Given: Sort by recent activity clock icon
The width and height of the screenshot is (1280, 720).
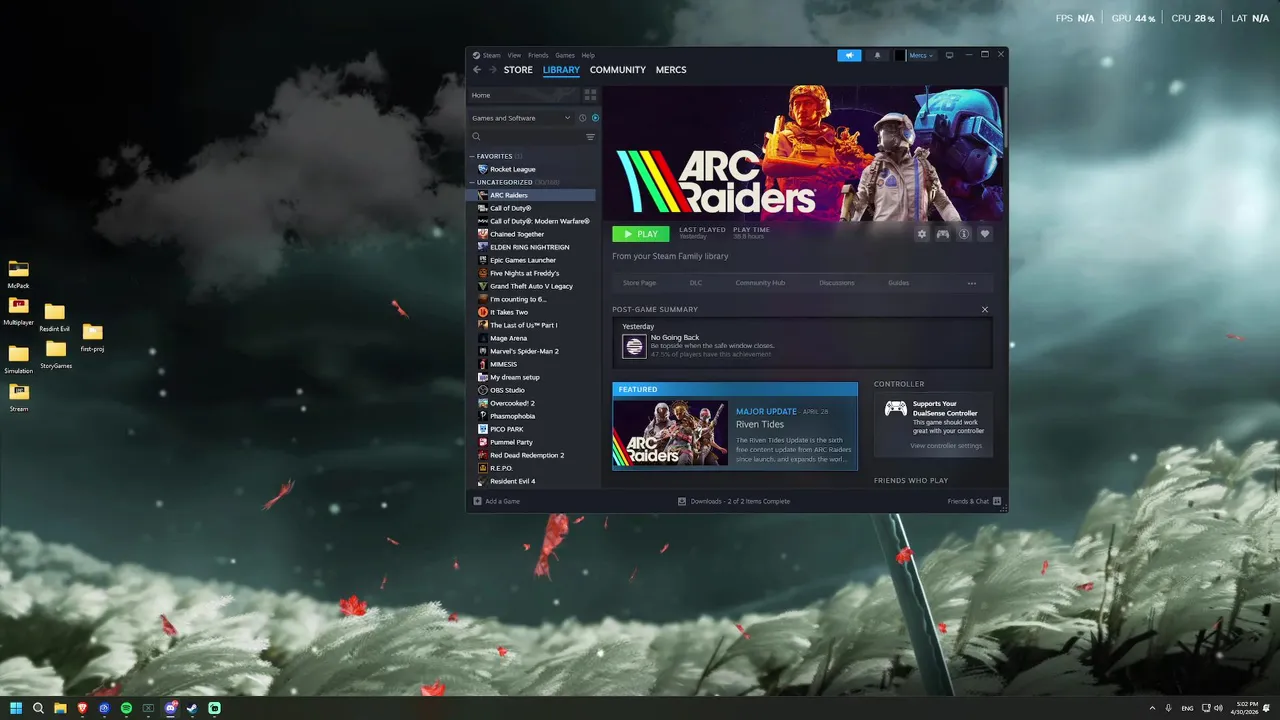Looking at the screenshot, I should 582,118.
